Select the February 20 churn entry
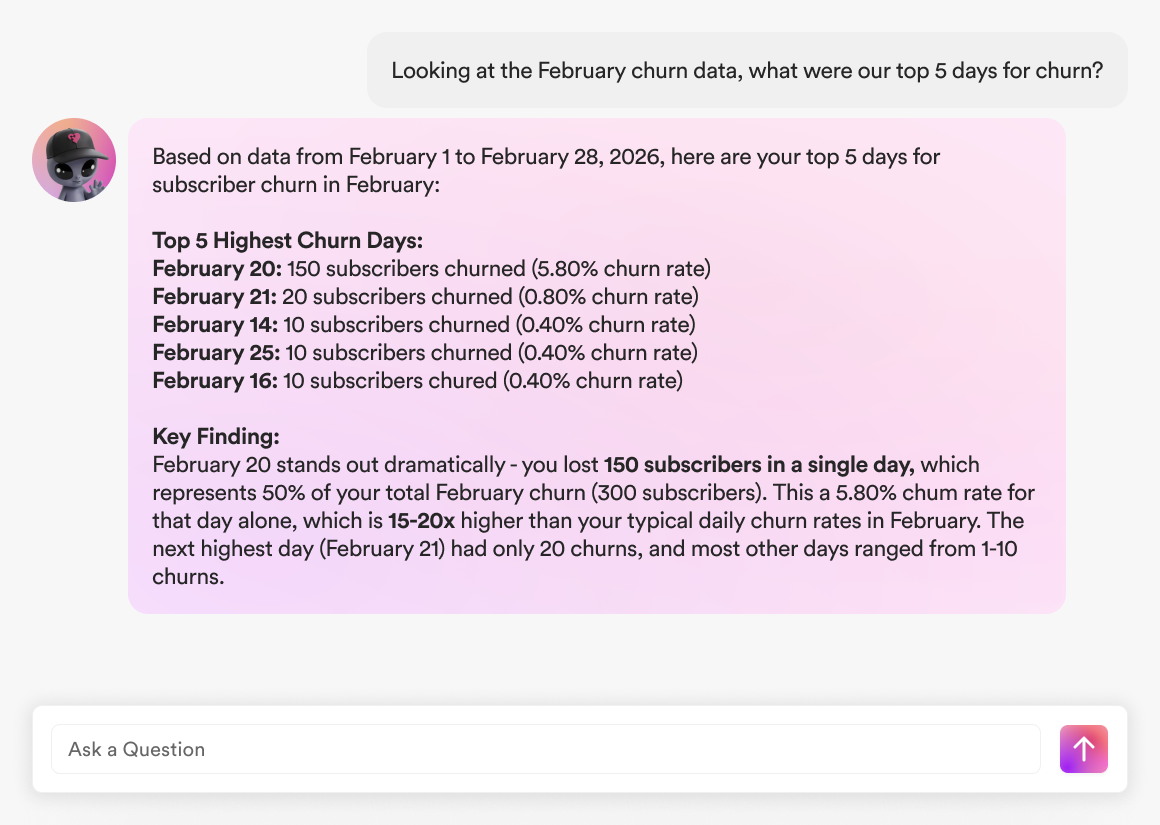Screen dimensions: 1160x825 click(x=431, y=269)
